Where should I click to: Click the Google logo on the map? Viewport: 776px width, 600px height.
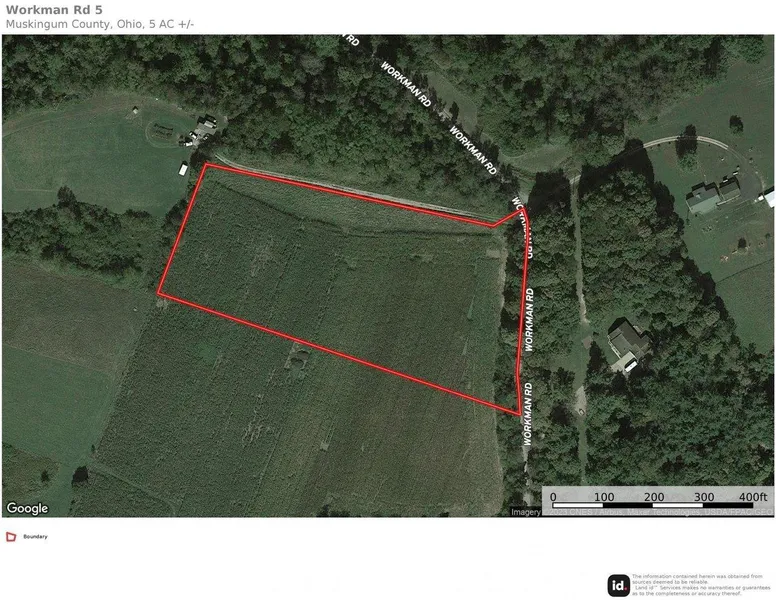pyautogui.click(x=27, y=508)
